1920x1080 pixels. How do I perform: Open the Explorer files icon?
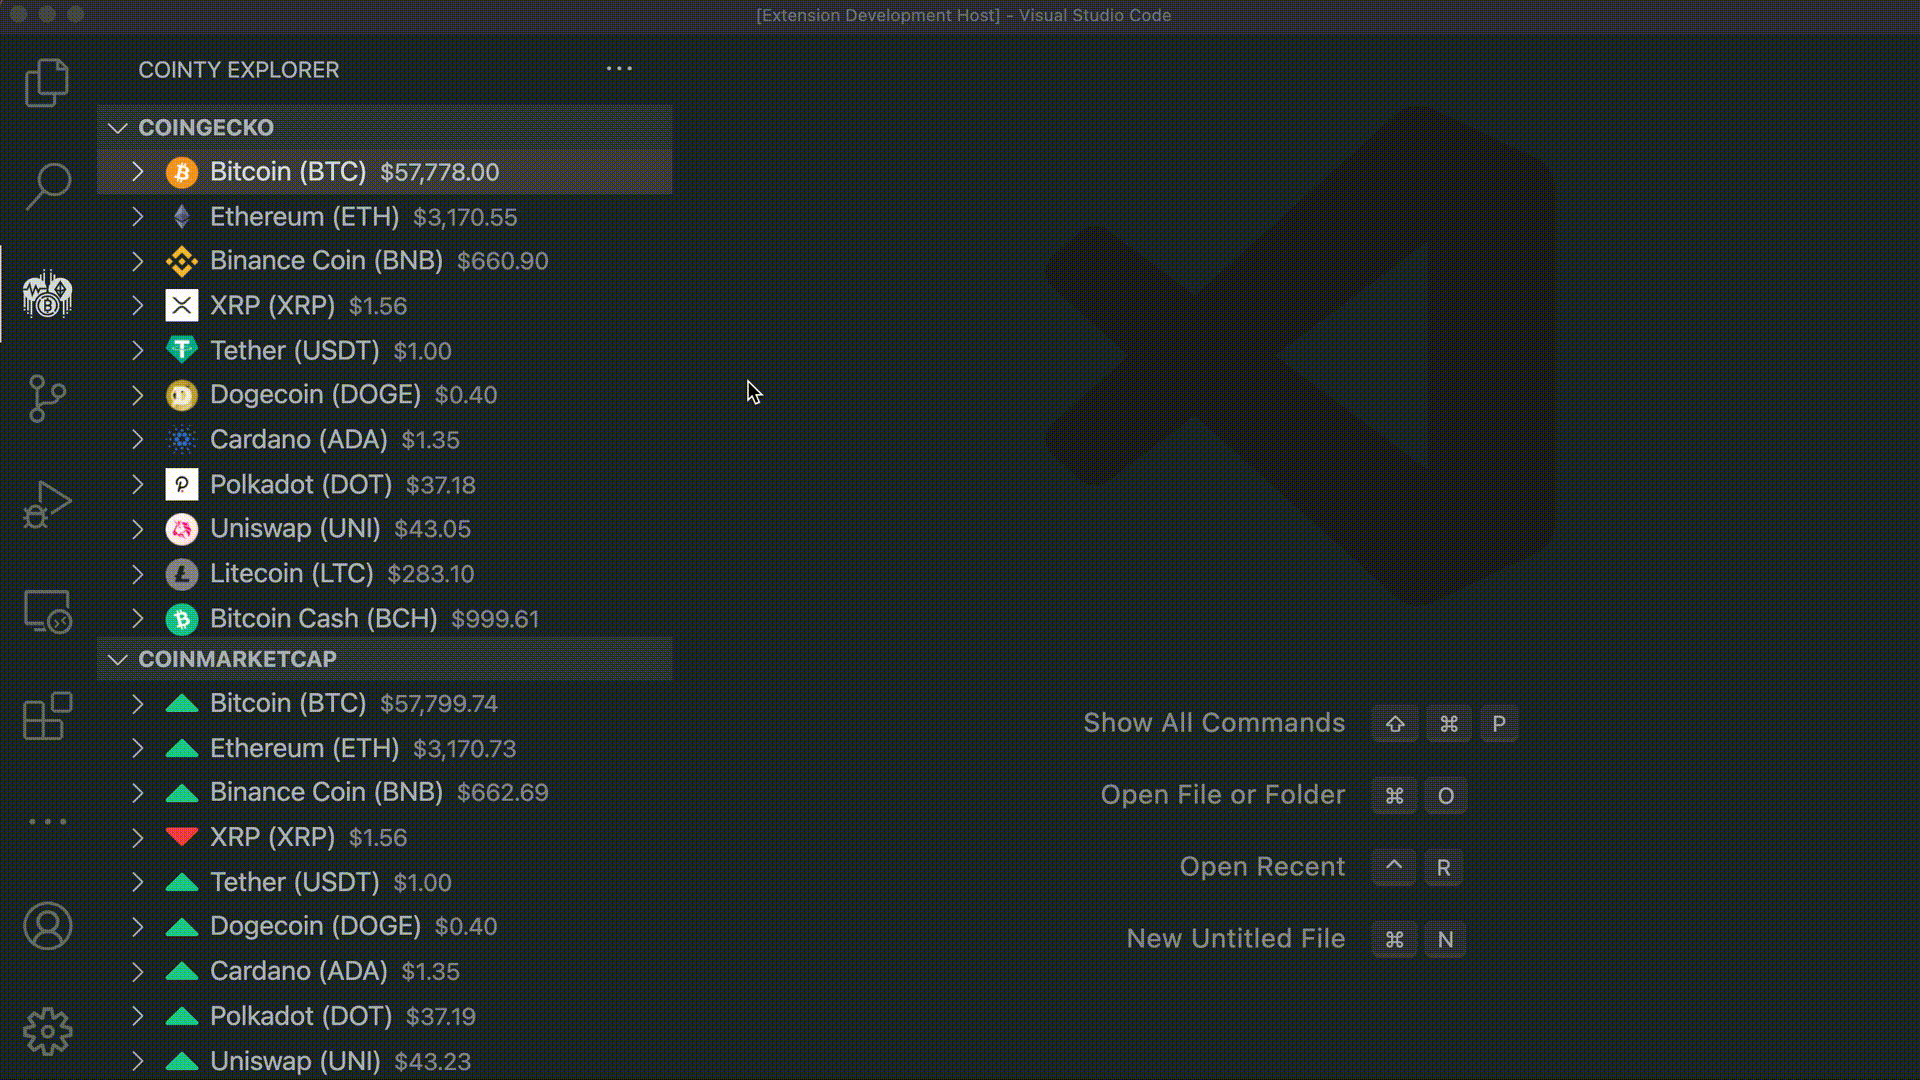[x=47, y=82]
